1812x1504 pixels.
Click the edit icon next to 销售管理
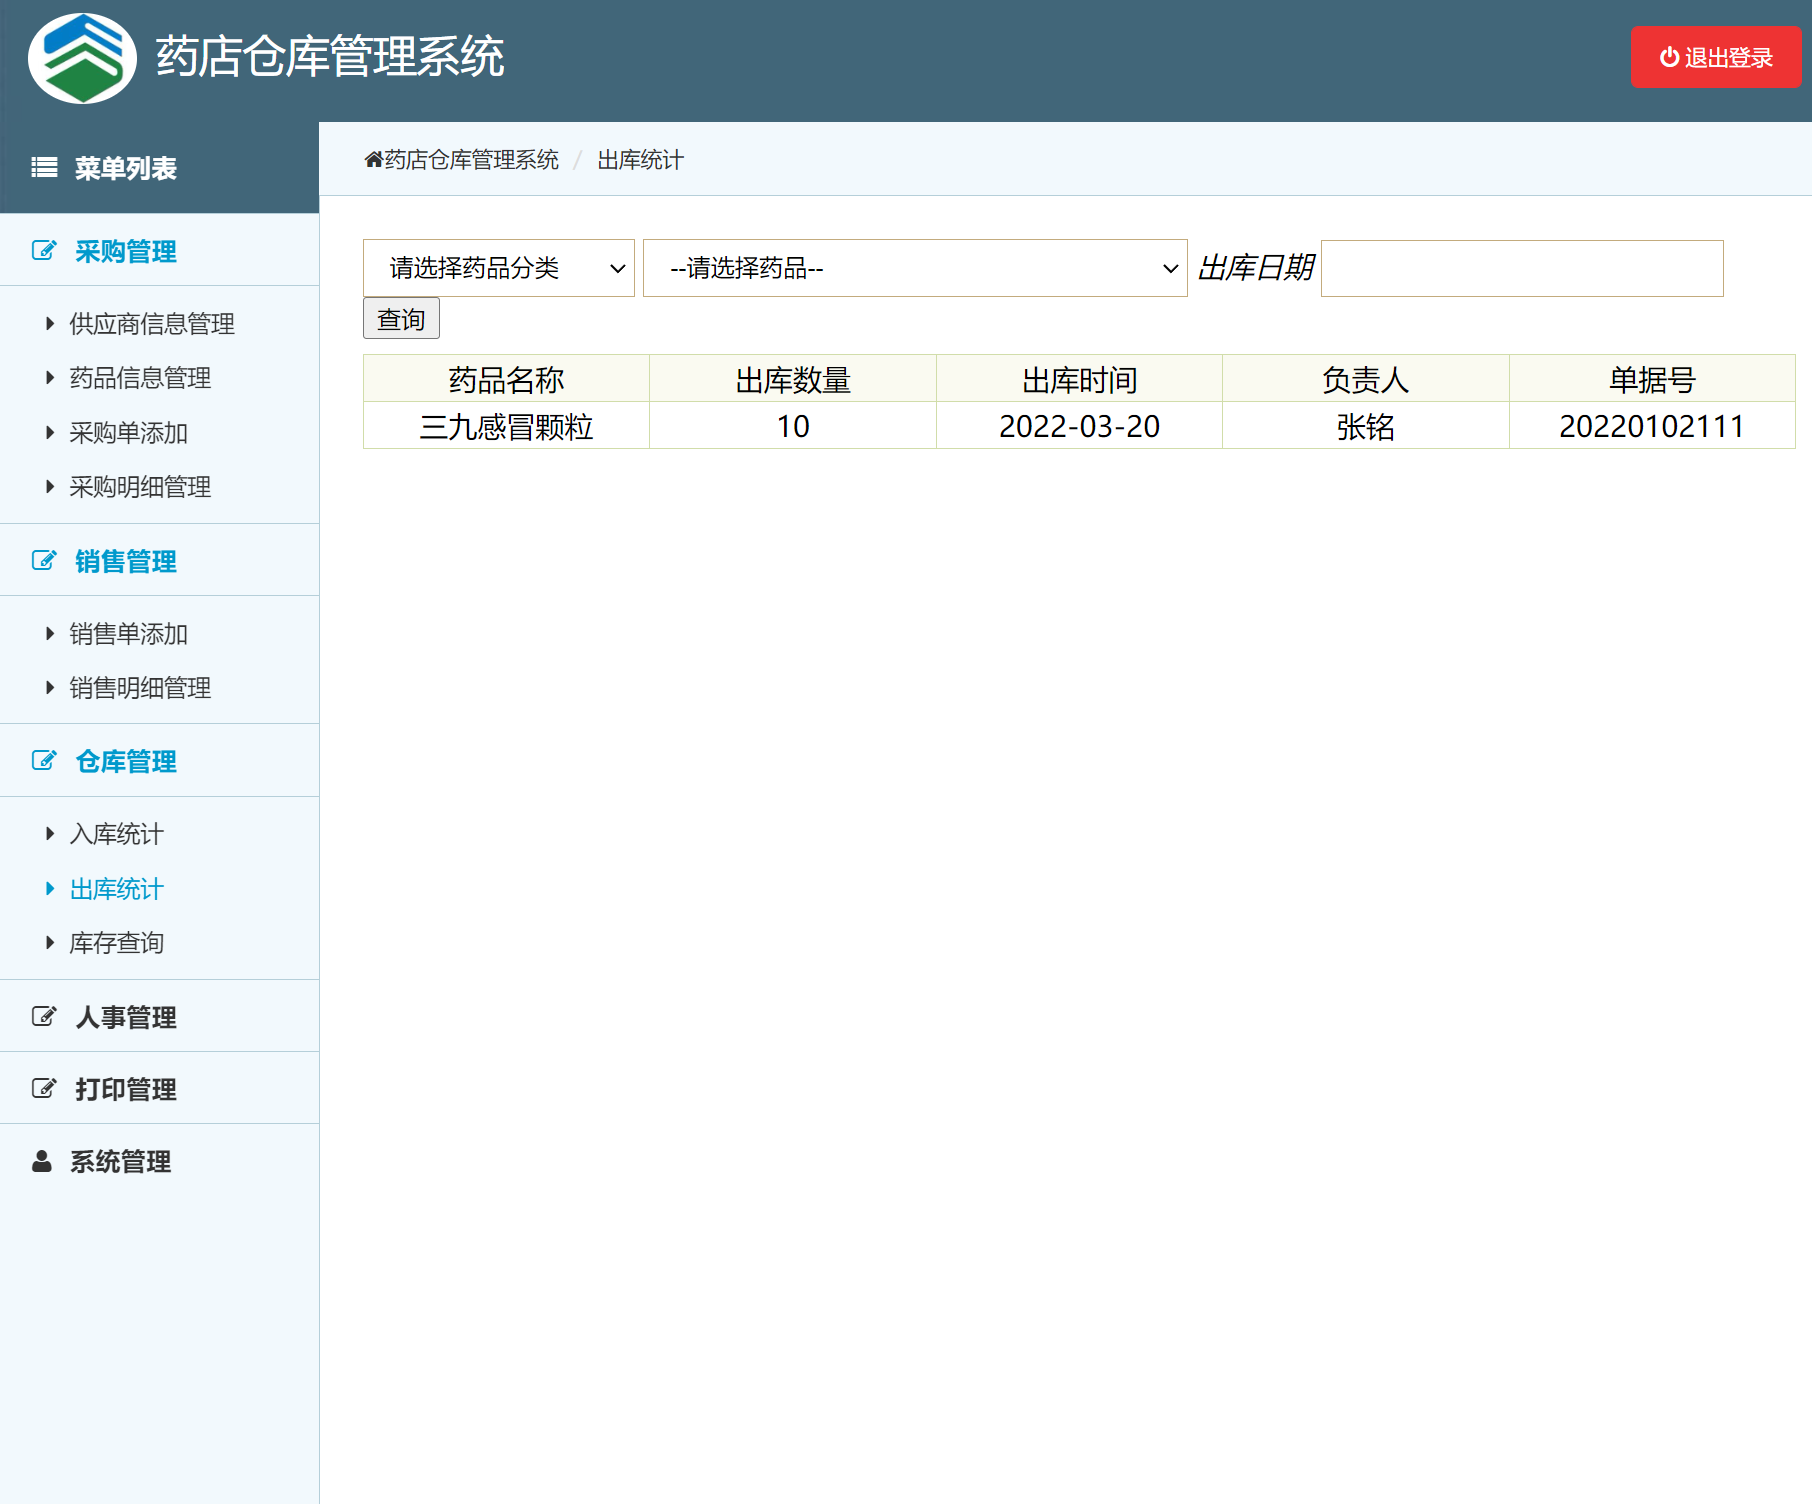click(44, 561)
